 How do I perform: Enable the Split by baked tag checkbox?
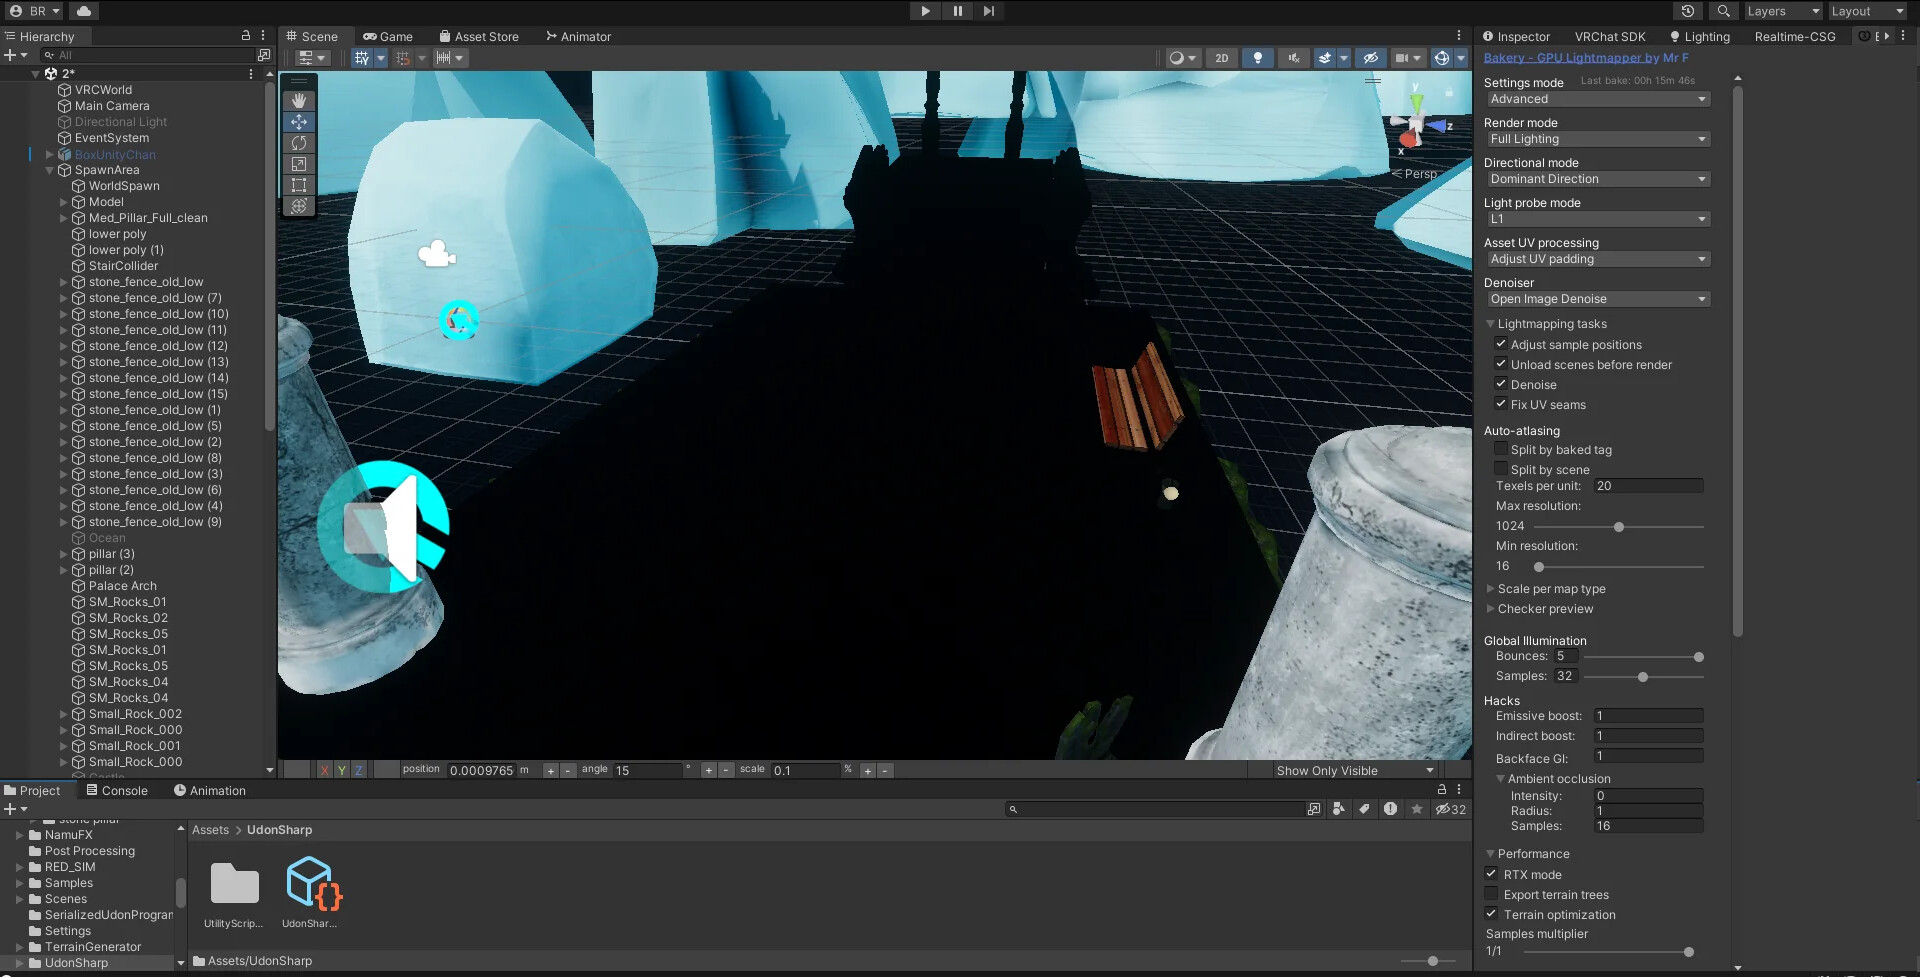[1500, 449]
